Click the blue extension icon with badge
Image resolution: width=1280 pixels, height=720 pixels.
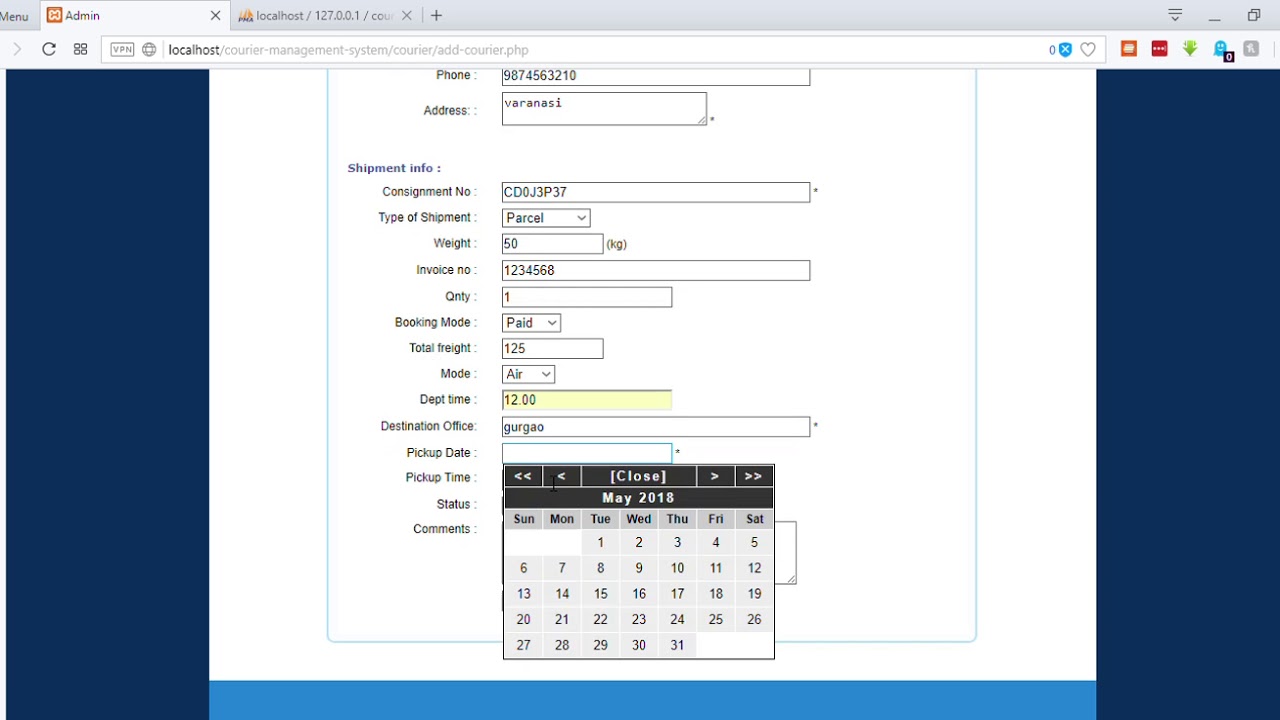(1221, 49)
